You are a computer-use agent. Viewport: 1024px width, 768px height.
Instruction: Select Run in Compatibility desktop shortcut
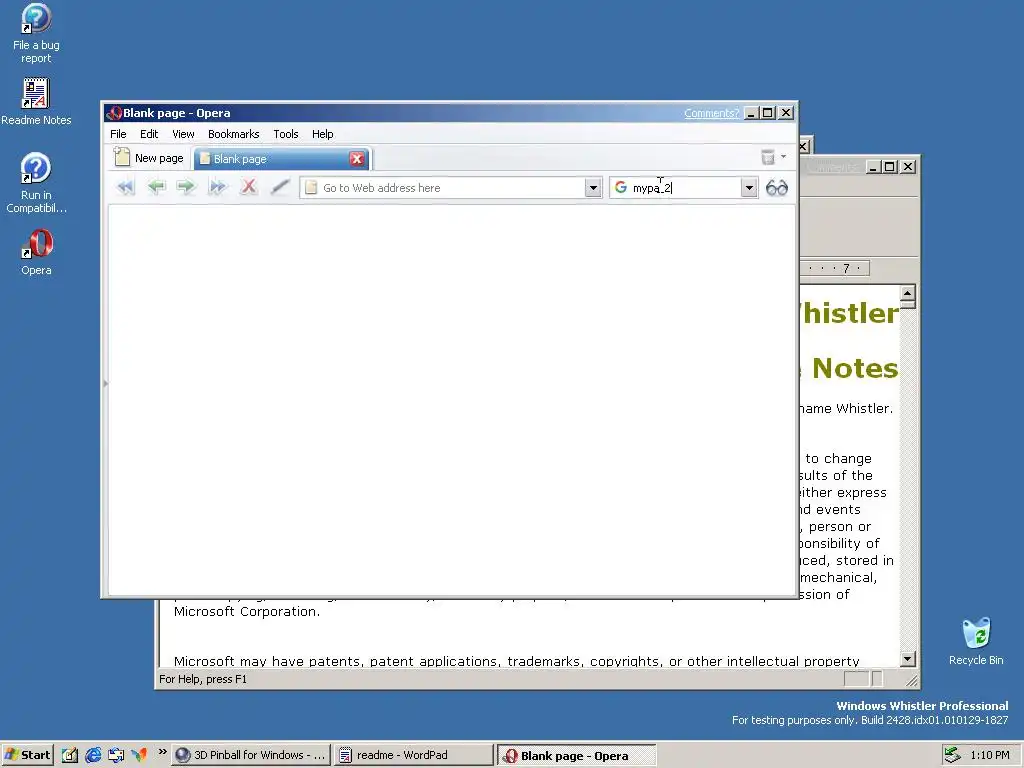click(x=36, y=183)
